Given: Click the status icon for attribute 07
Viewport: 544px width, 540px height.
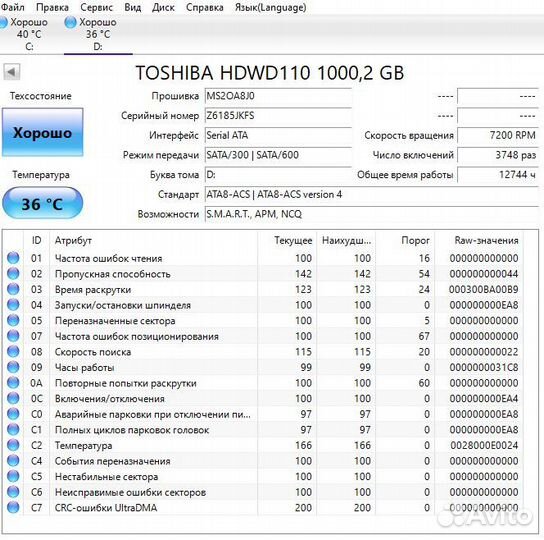Looking at the screenshot, I should coord(13,336).
